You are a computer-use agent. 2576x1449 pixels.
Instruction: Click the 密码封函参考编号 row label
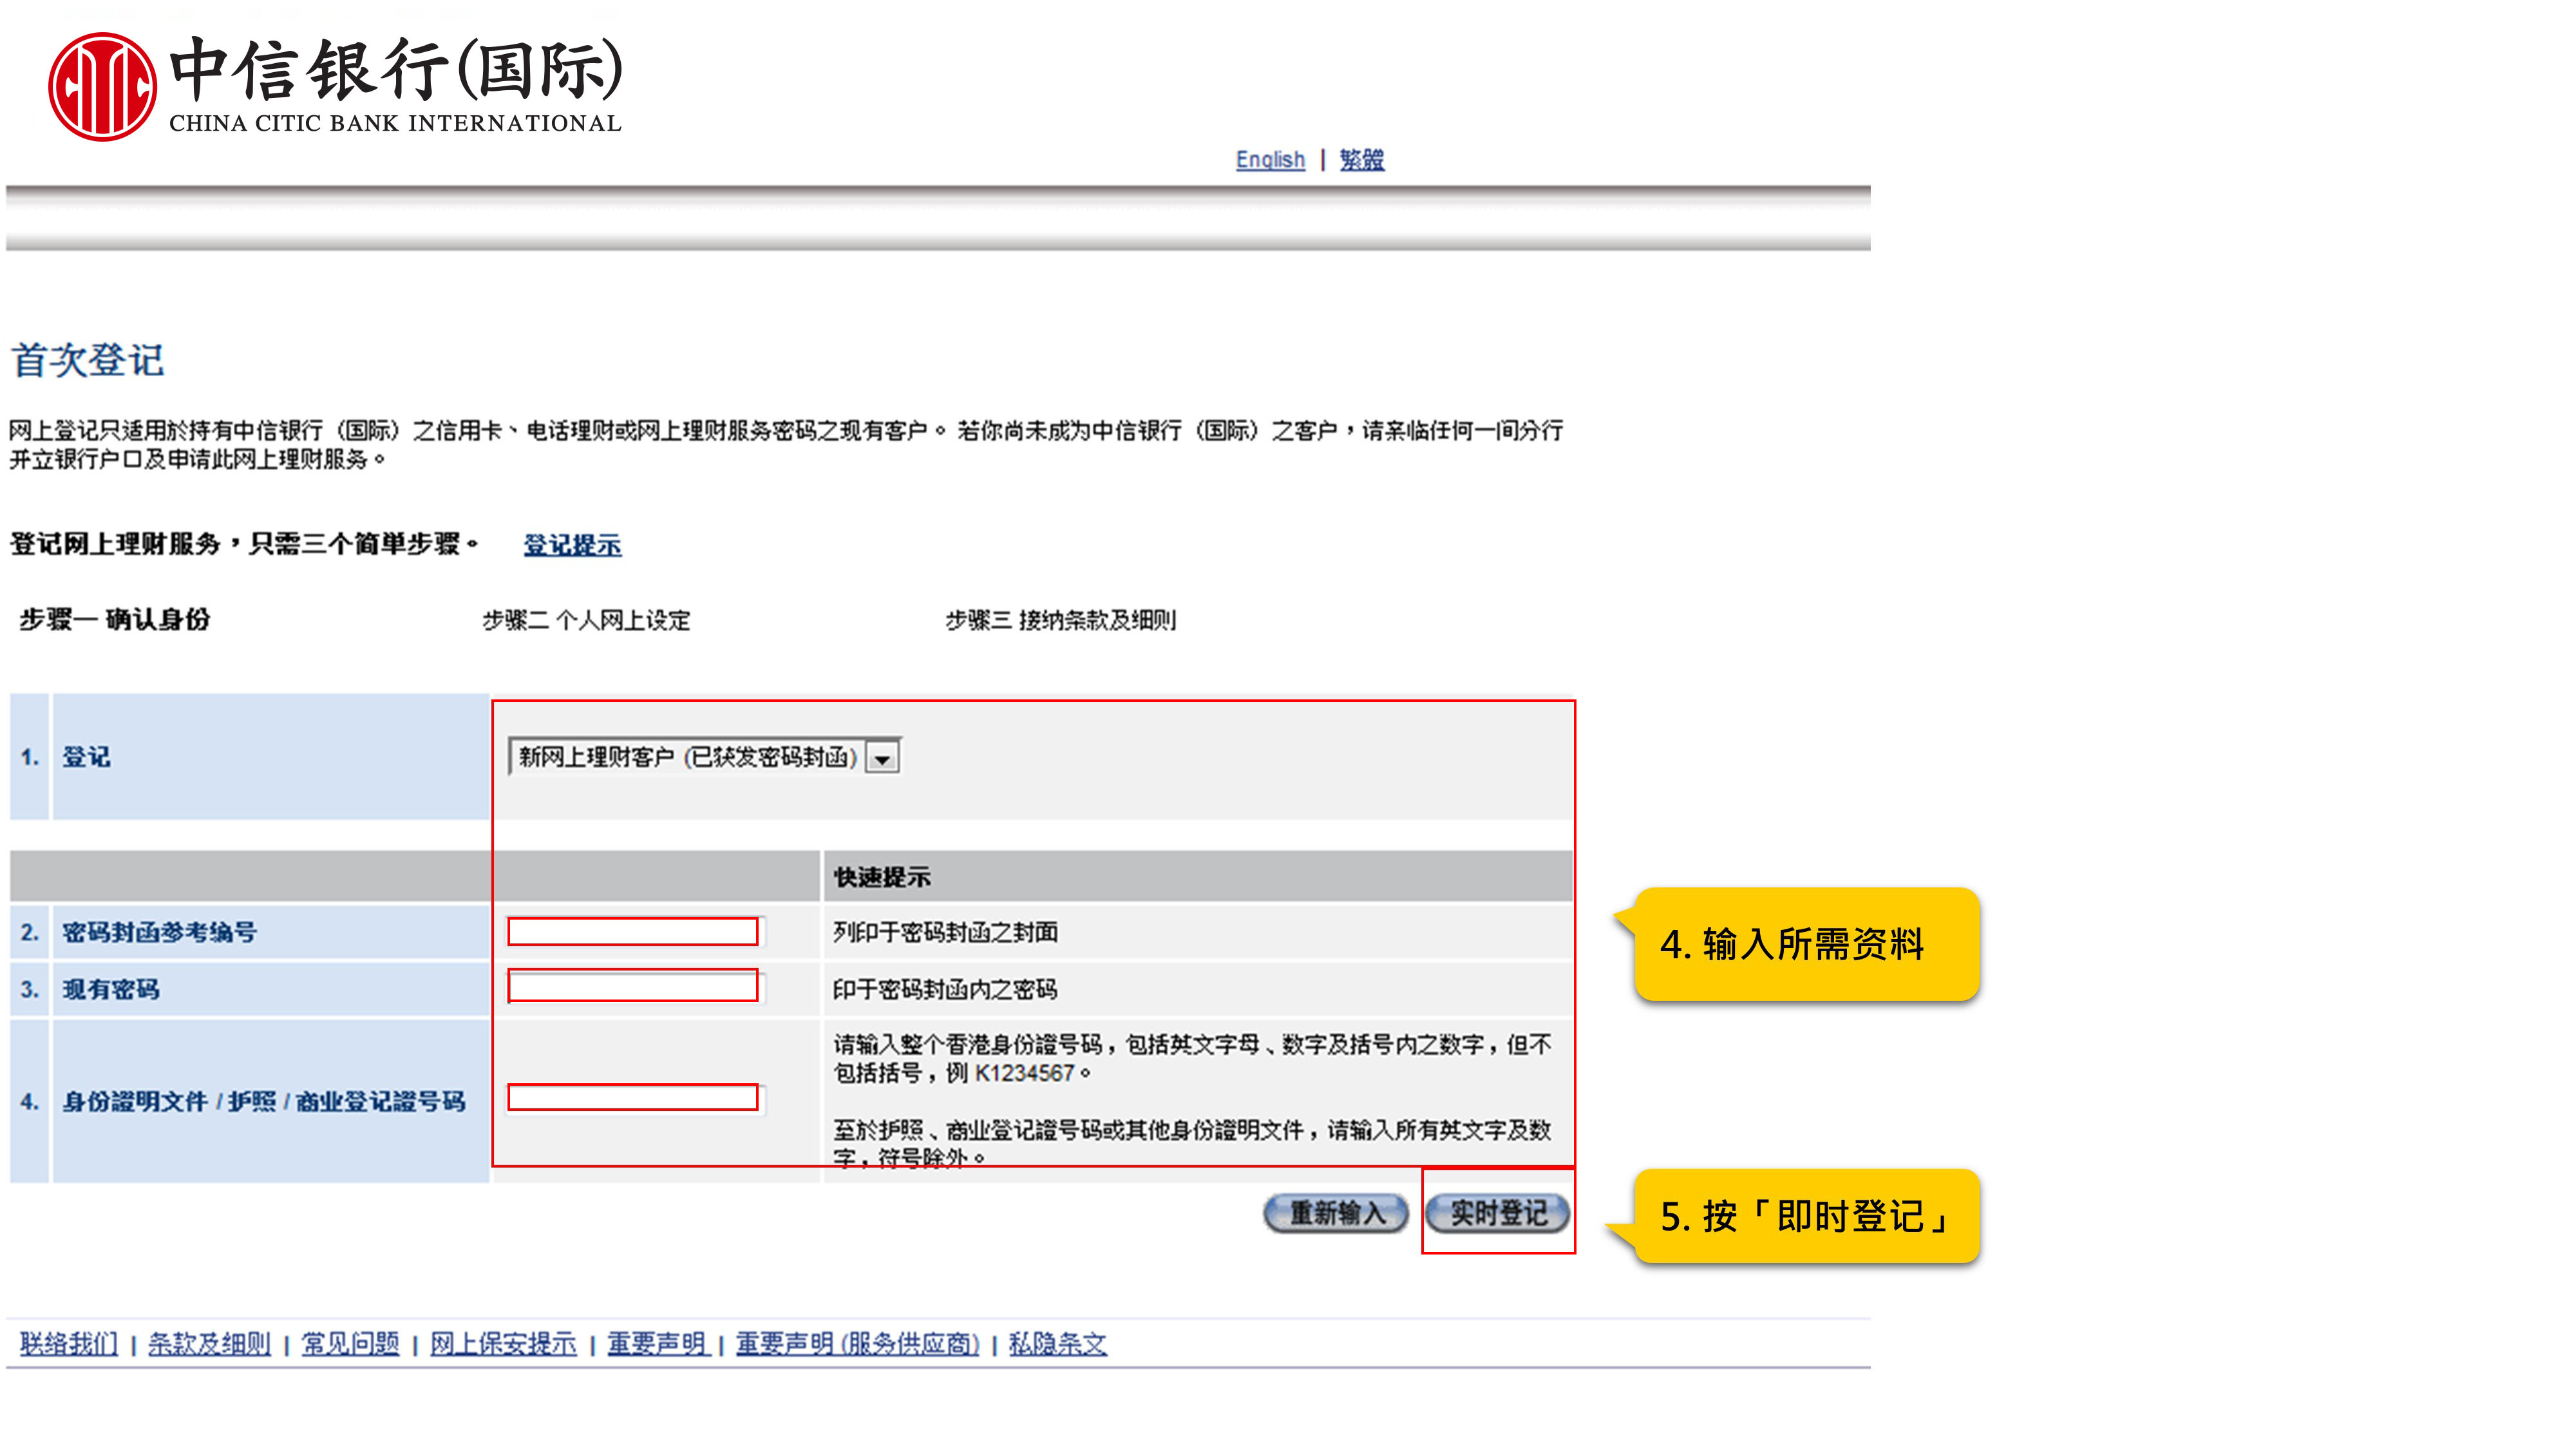point(159,933)
